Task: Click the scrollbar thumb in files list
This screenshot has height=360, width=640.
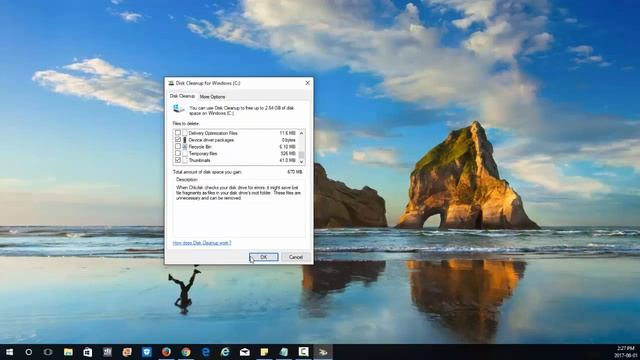Action: [x=301, y=155]
